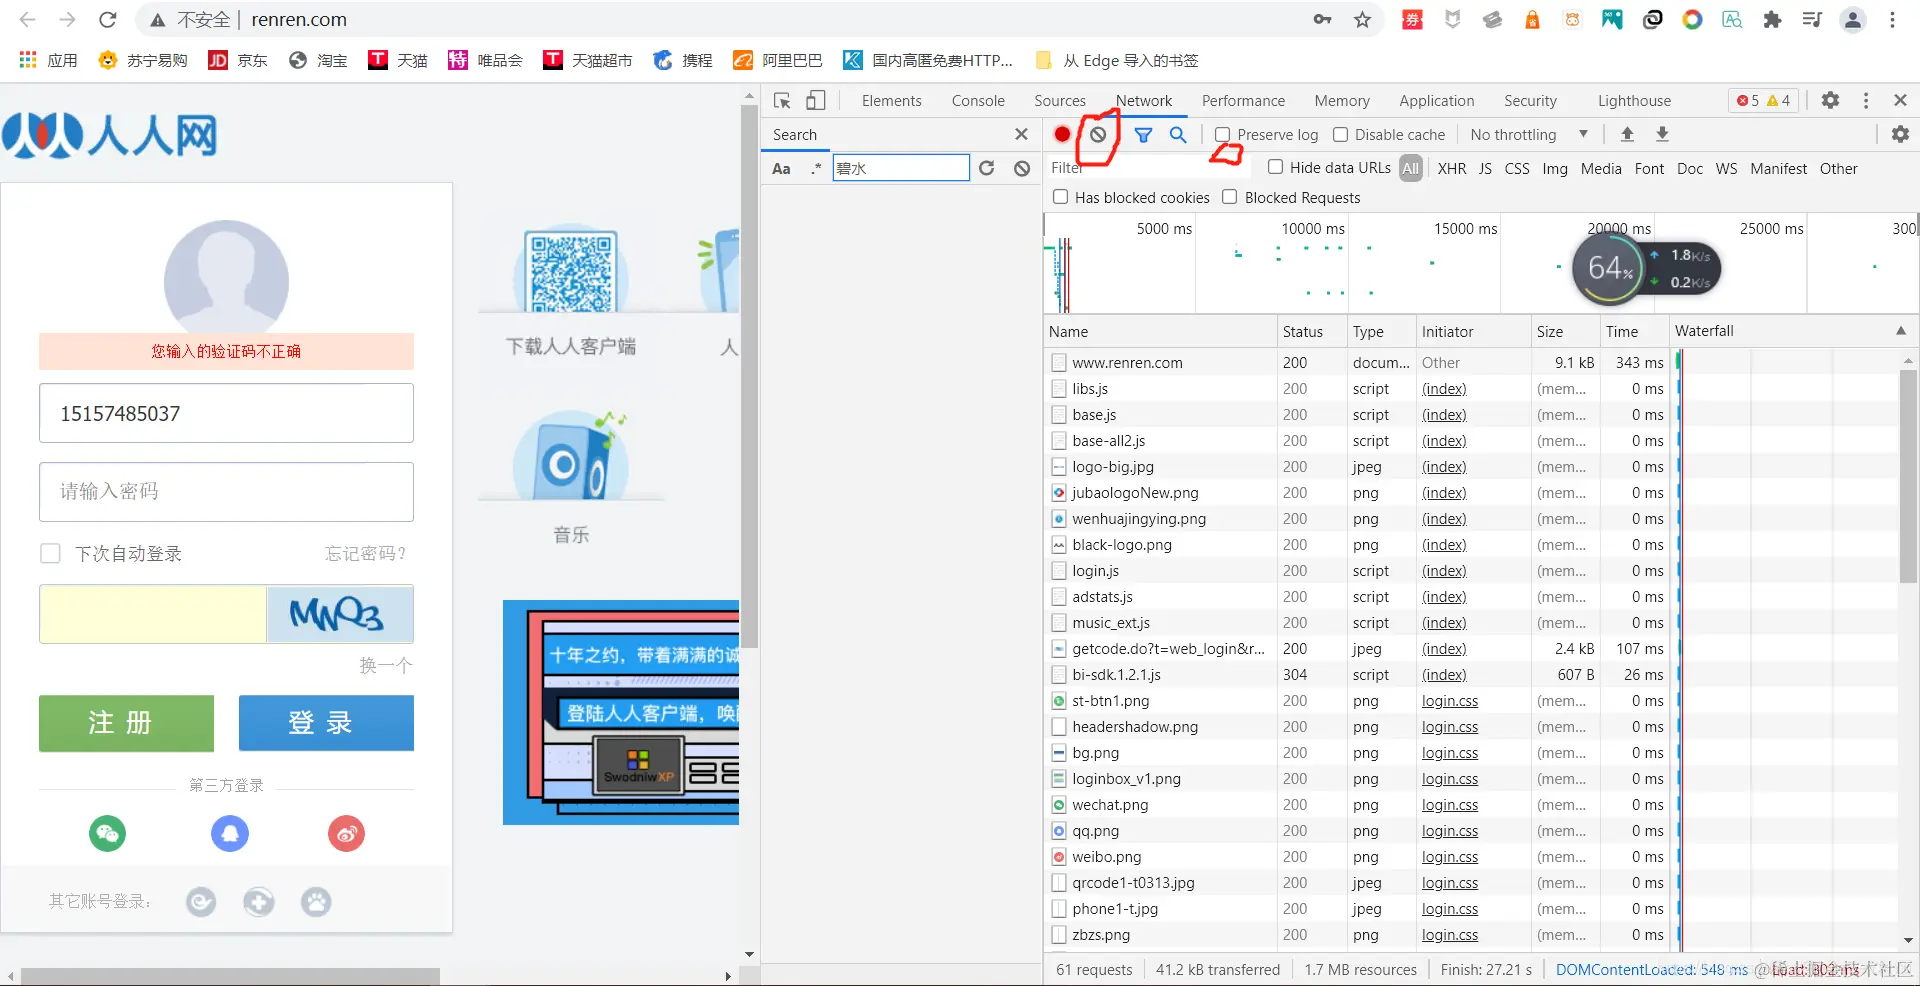This screenshot has height=986, width=1920.
Task: Toggle the device toolbar icon
Action: tap(816, 100)
